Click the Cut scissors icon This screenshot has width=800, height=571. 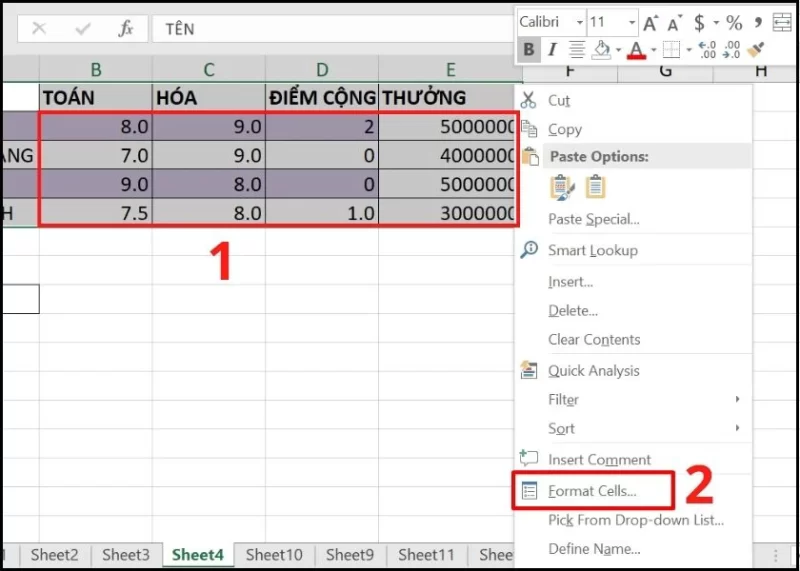529,100
